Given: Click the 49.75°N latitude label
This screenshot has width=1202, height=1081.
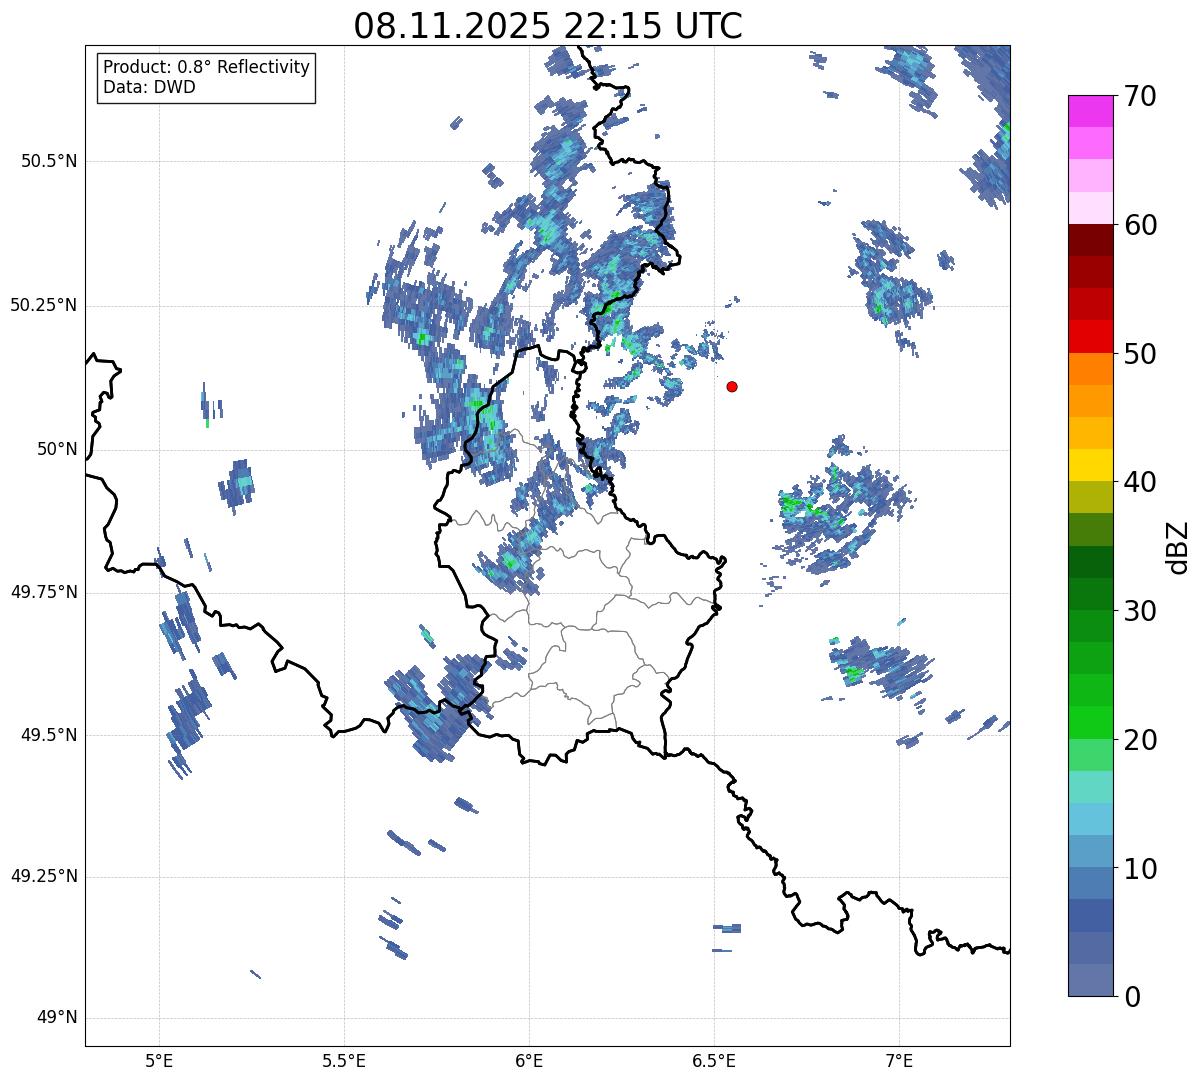Looking at the screenshot, I should click(x=44, y=592).
